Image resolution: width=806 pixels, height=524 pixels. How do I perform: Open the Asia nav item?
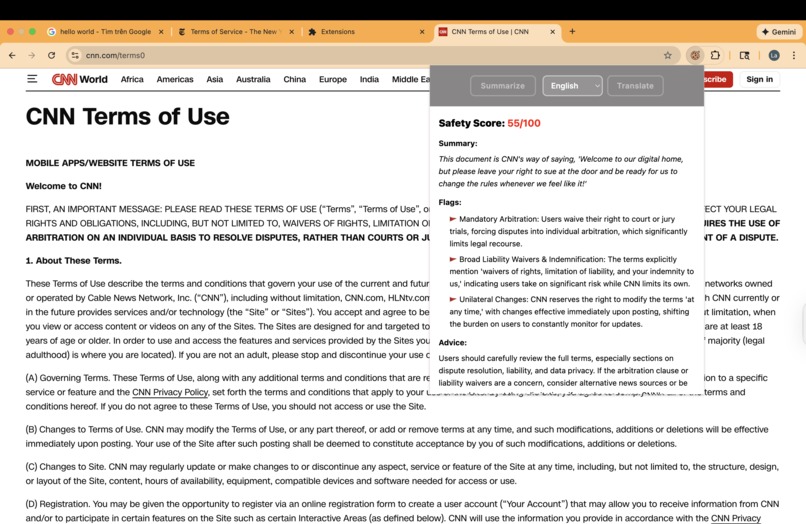214,79
